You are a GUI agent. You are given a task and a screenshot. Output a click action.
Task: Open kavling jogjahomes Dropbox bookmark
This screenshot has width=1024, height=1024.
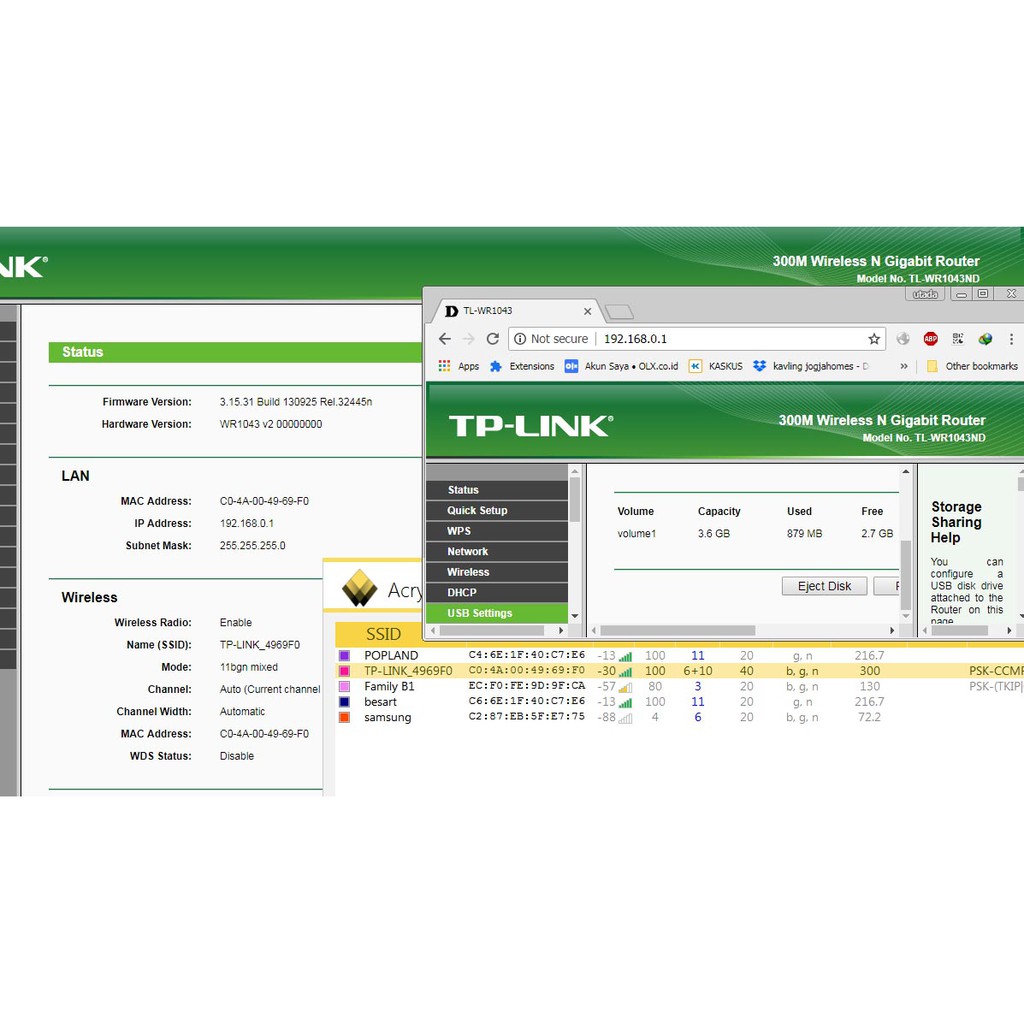click(x=810, y=366)
